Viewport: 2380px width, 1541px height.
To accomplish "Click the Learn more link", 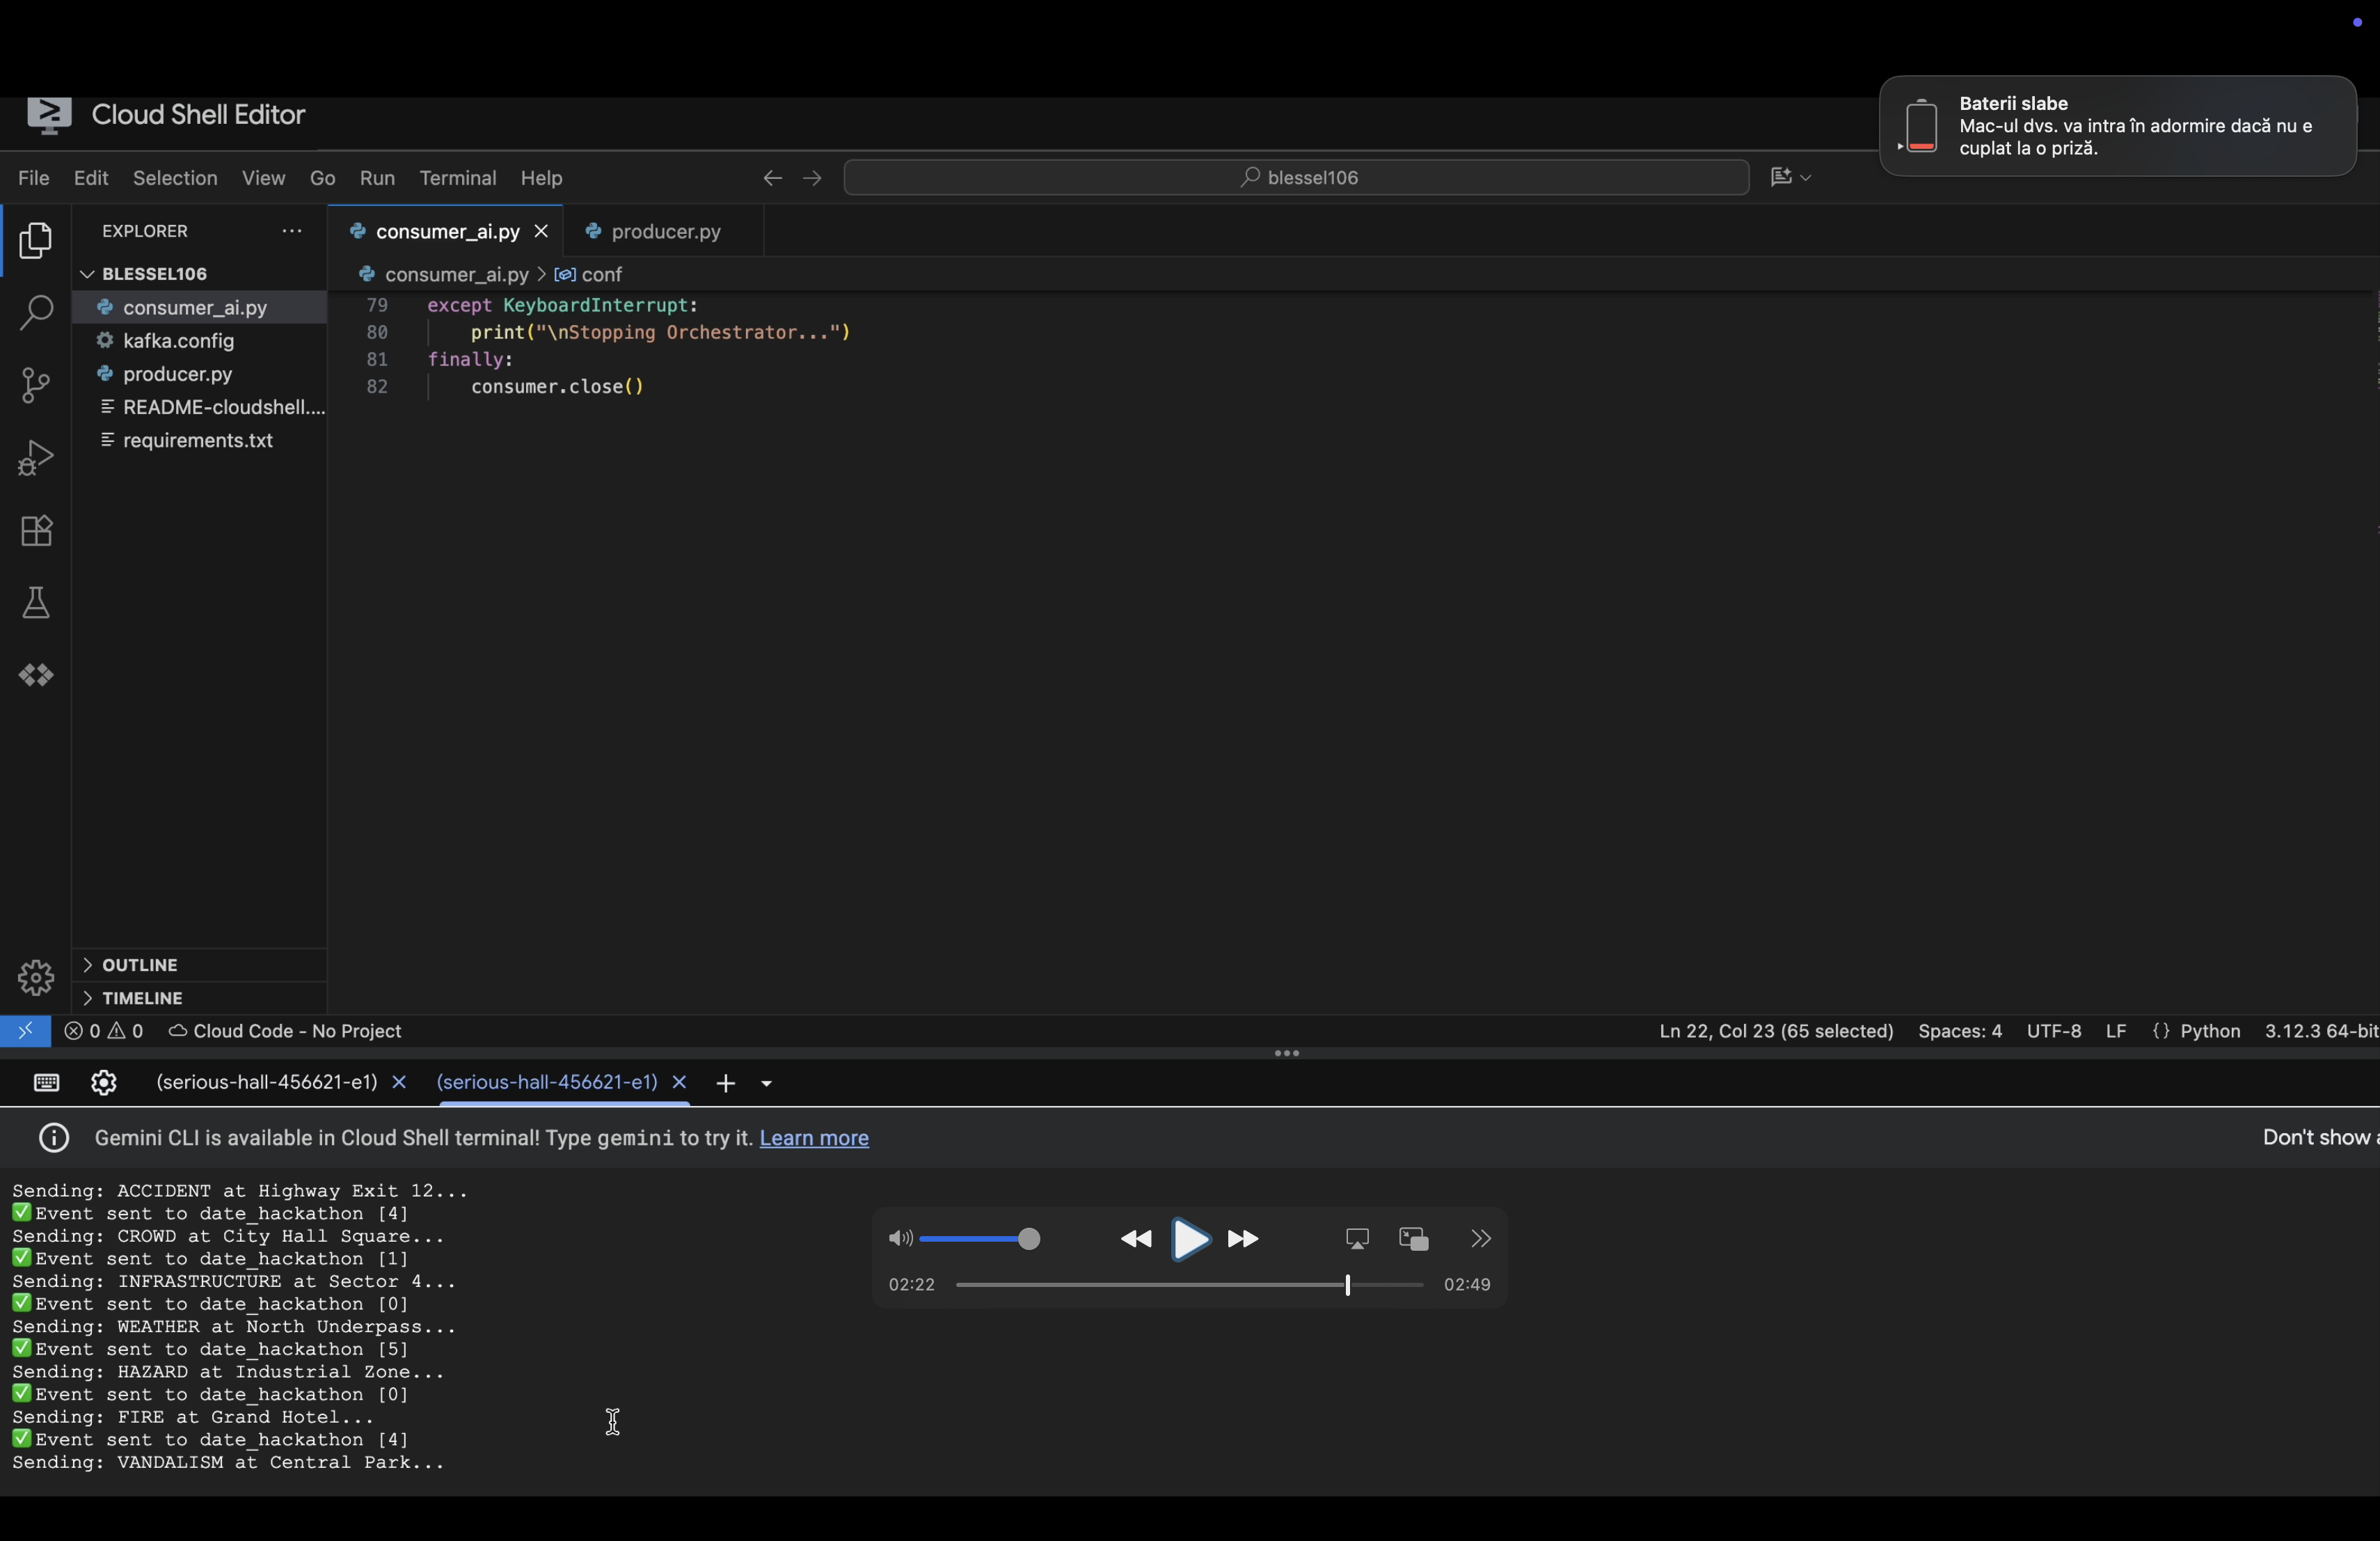I will (813, 1138).
